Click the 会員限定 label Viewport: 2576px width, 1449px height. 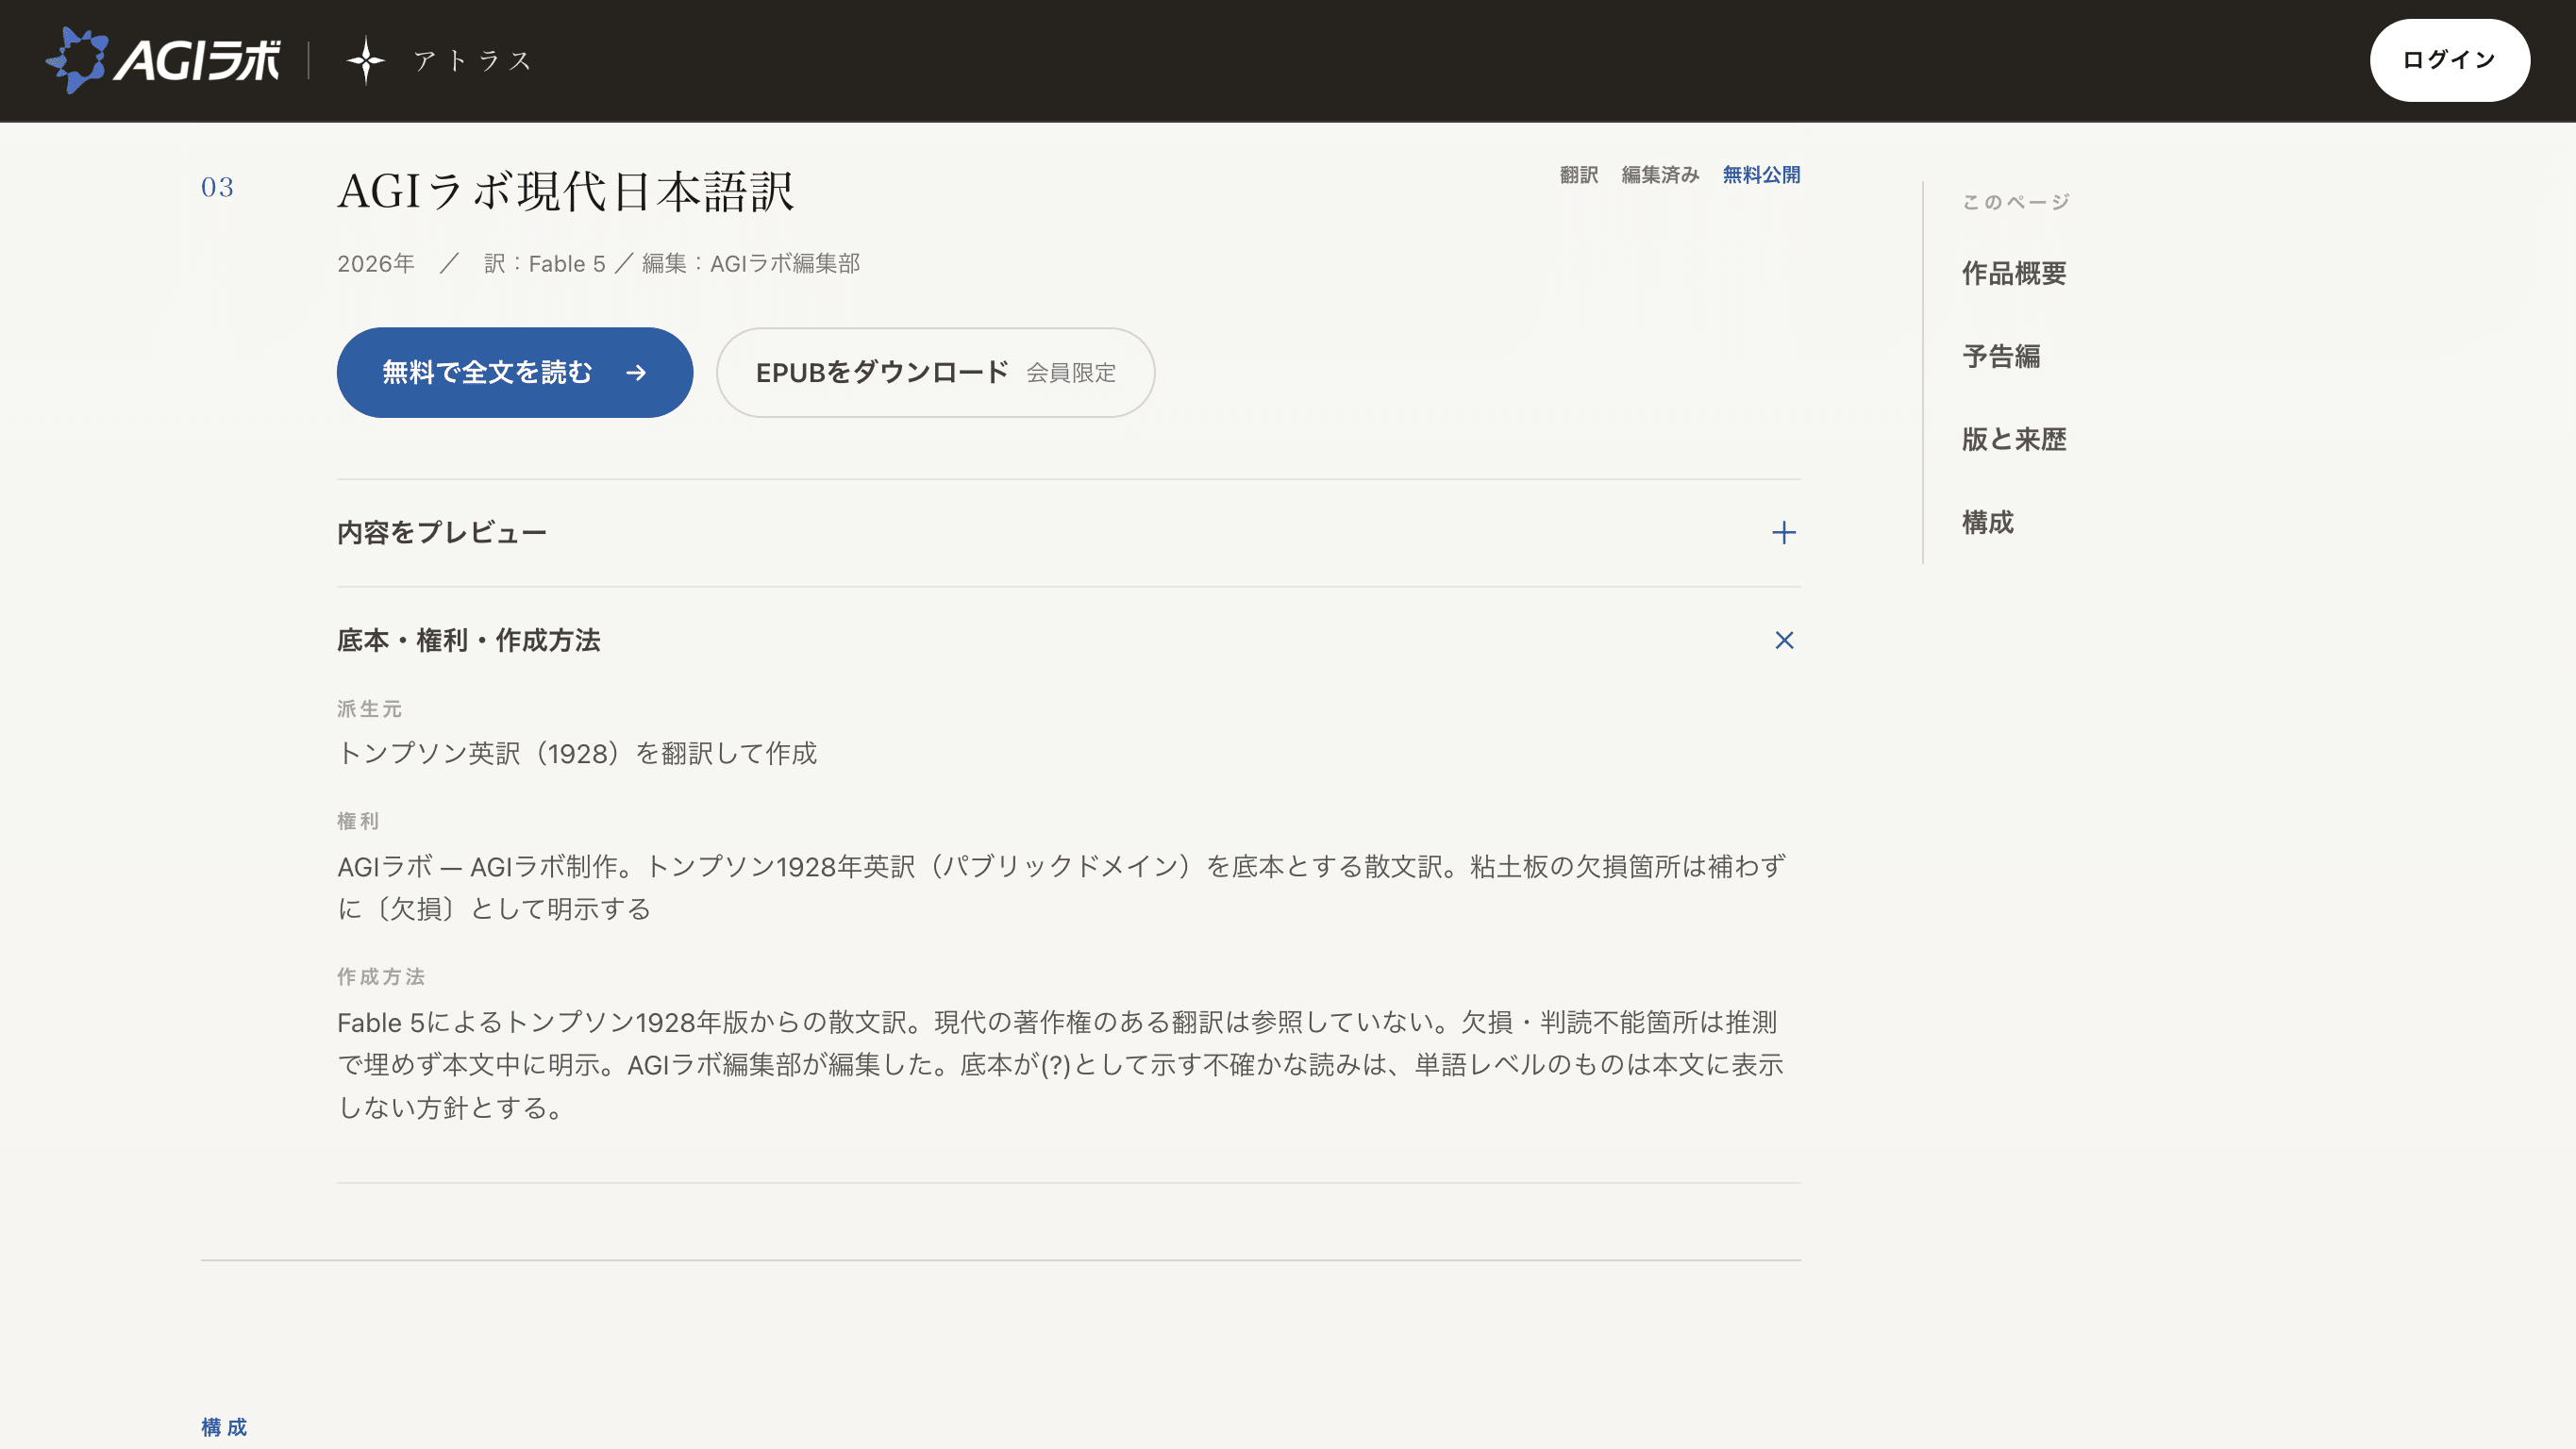click(x=1071, y=373)
